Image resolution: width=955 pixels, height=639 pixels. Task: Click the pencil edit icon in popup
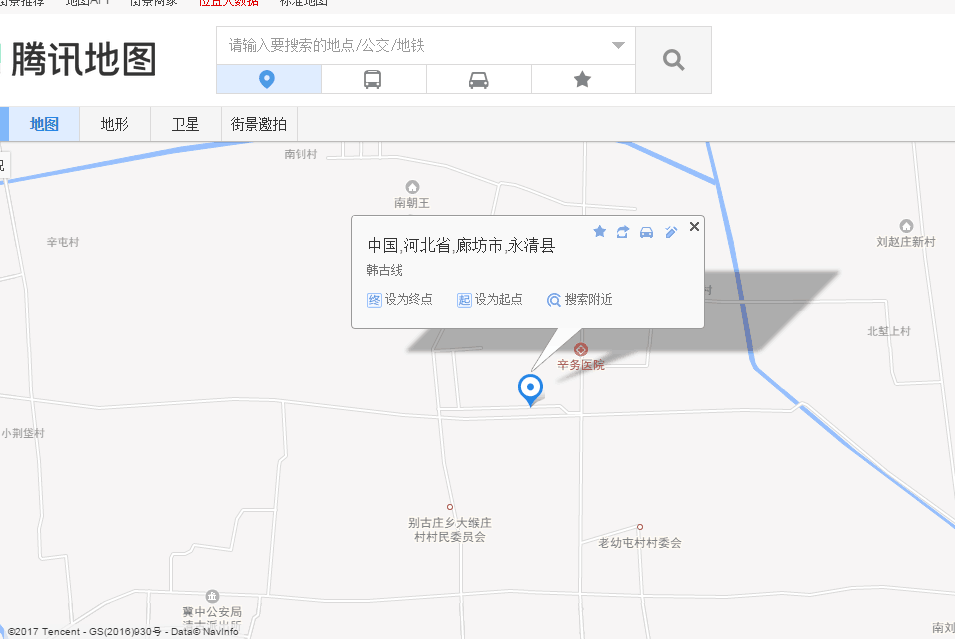(671, 231)
